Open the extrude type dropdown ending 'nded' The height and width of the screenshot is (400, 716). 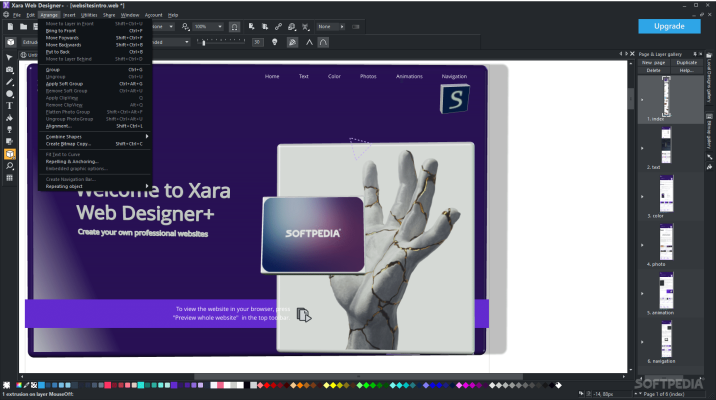click(171, 42)
